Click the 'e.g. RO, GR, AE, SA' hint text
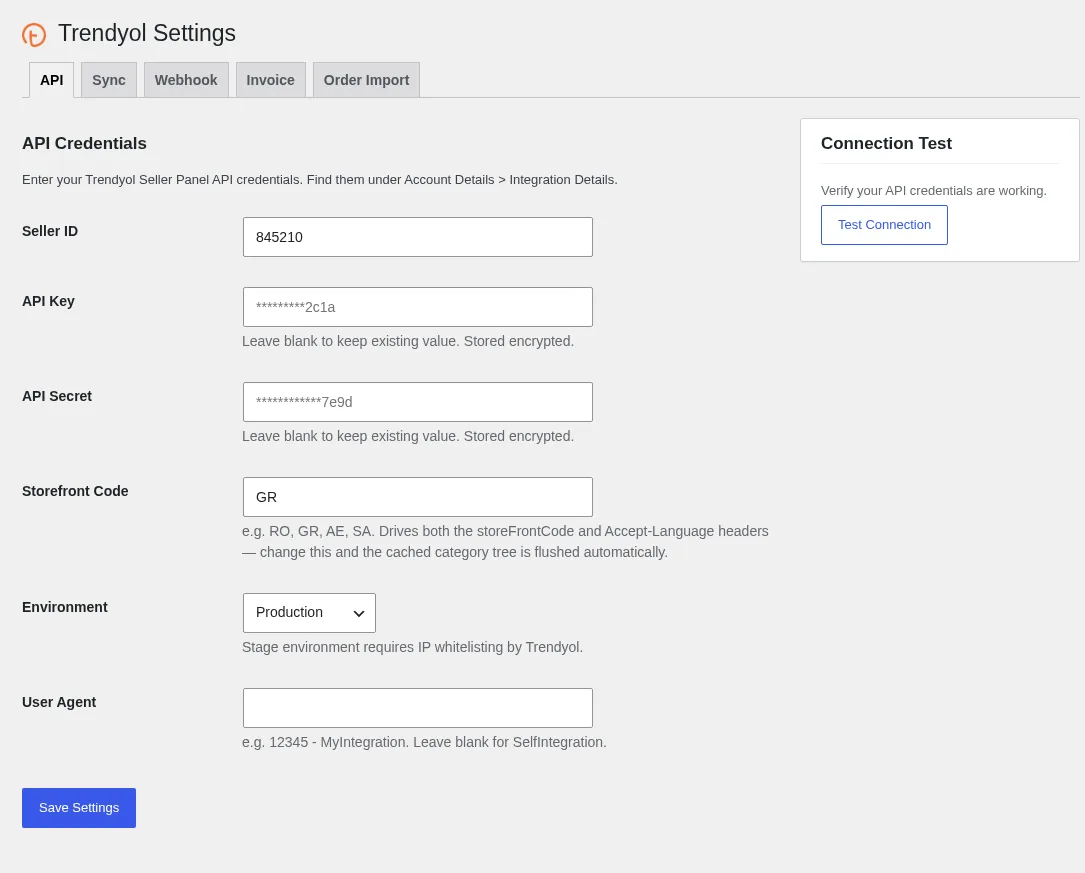 (505, 542)
